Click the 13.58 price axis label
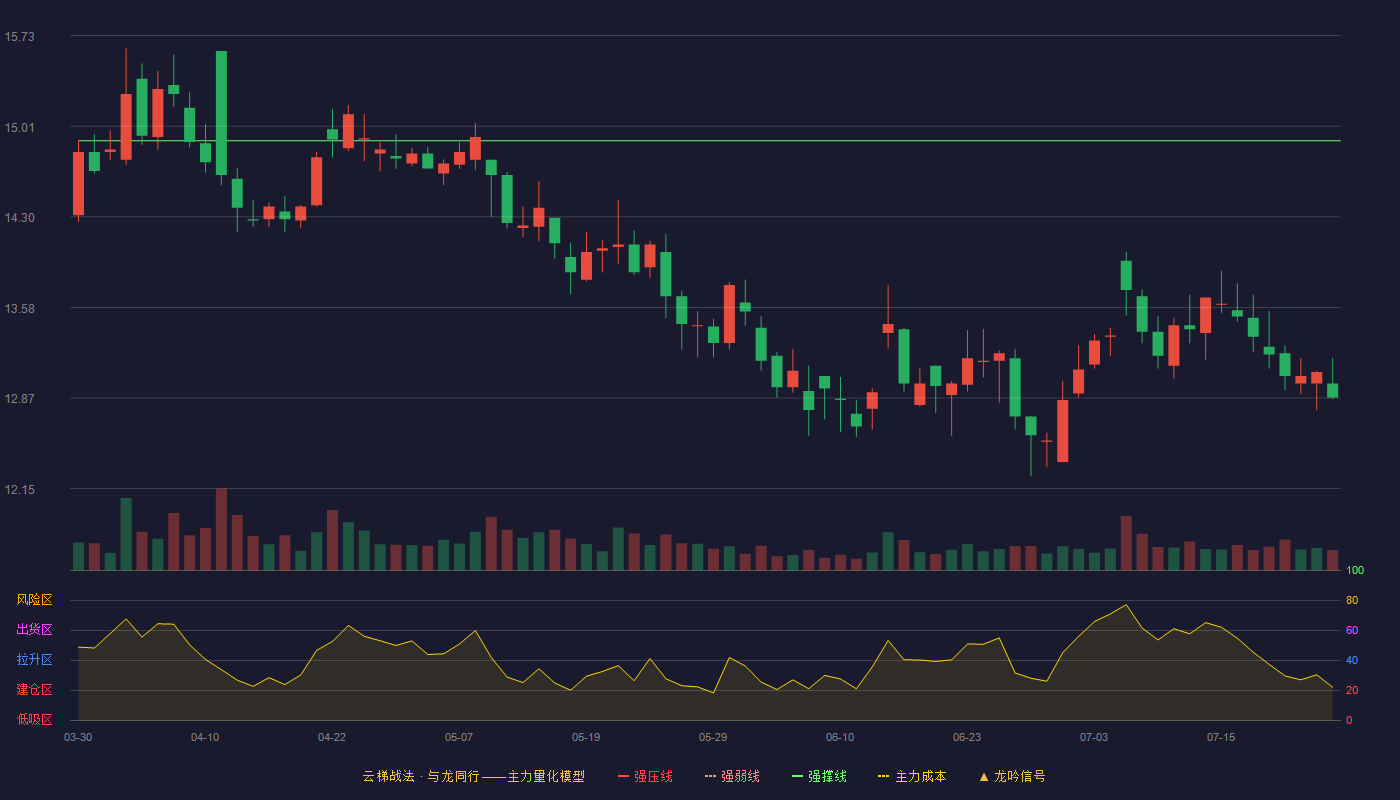 click(19, 308)
